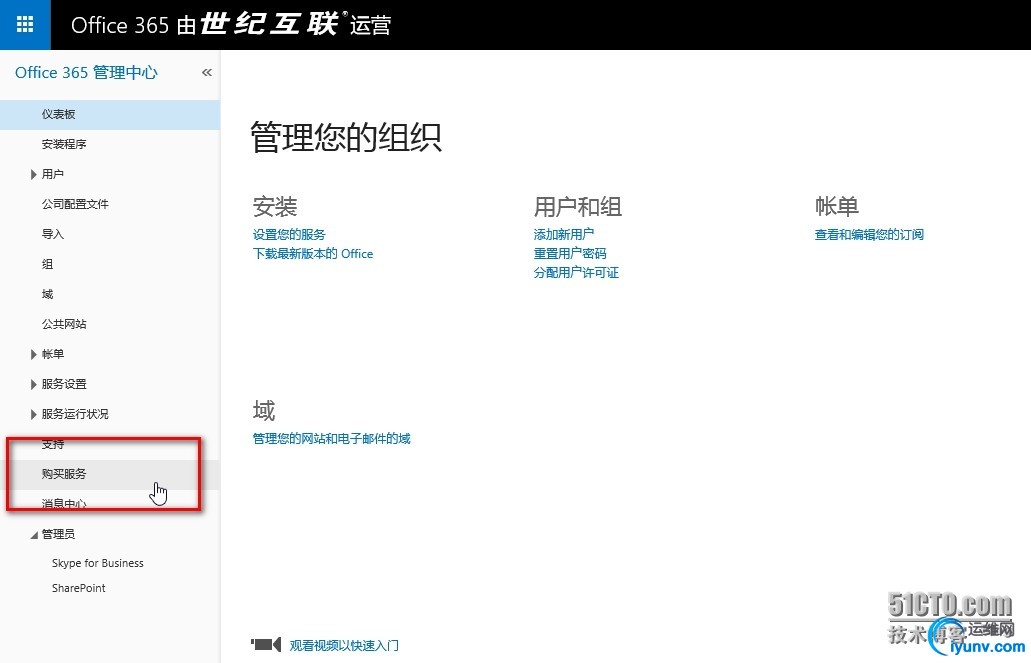Click 添加新用户 link
The height and width of the screenshot is (663, 1031).
[x=563, y=234]
